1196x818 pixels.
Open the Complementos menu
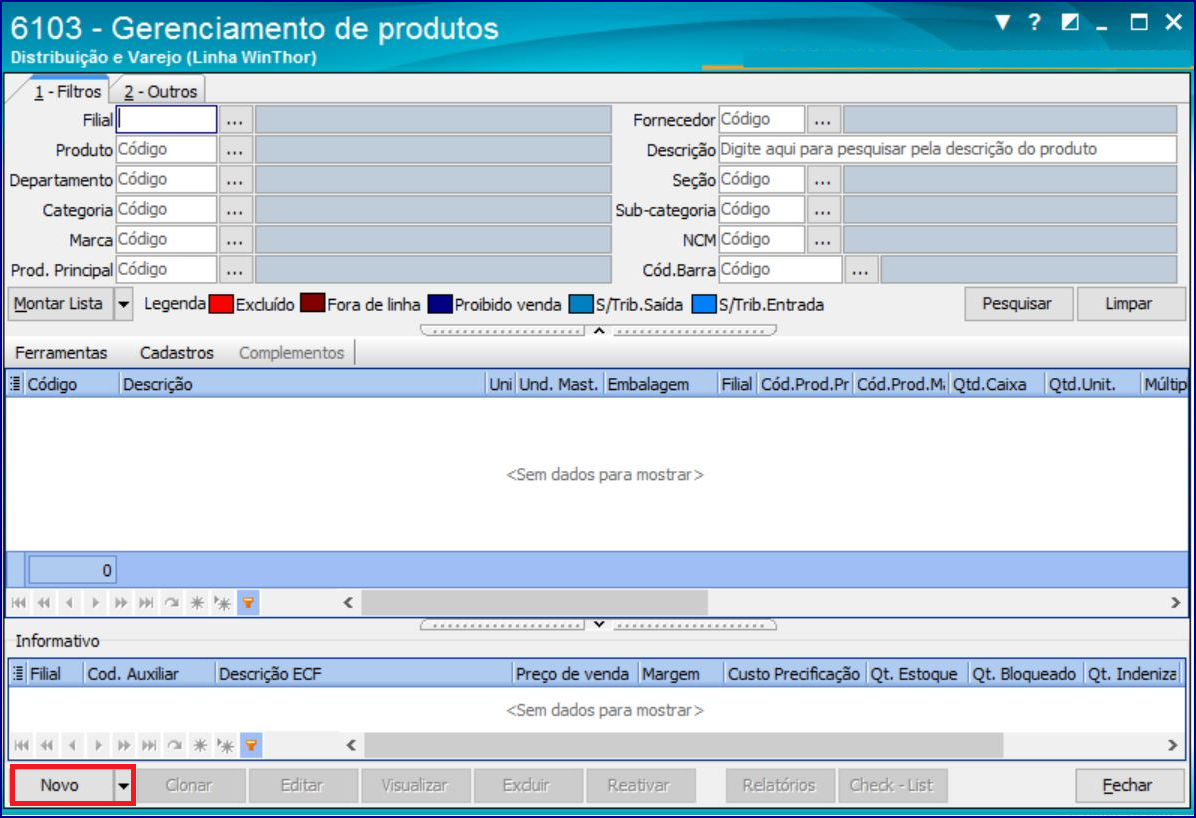pyautogui.click(x=291, y=353)
